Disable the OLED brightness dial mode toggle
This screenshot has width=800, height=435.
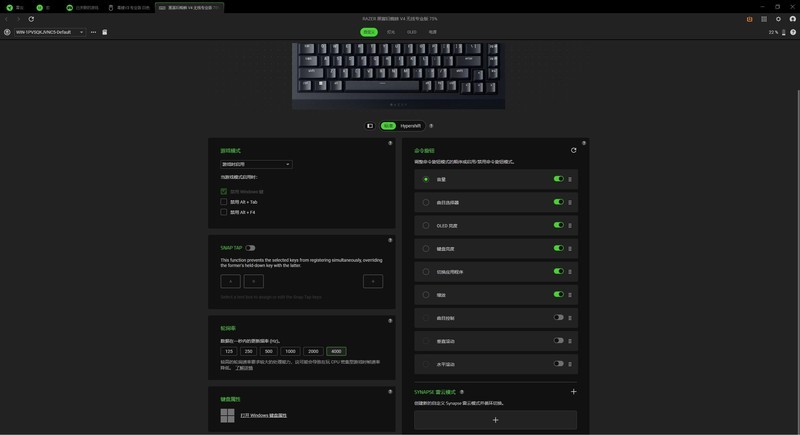pyautogui.click(x=559, y=225)
